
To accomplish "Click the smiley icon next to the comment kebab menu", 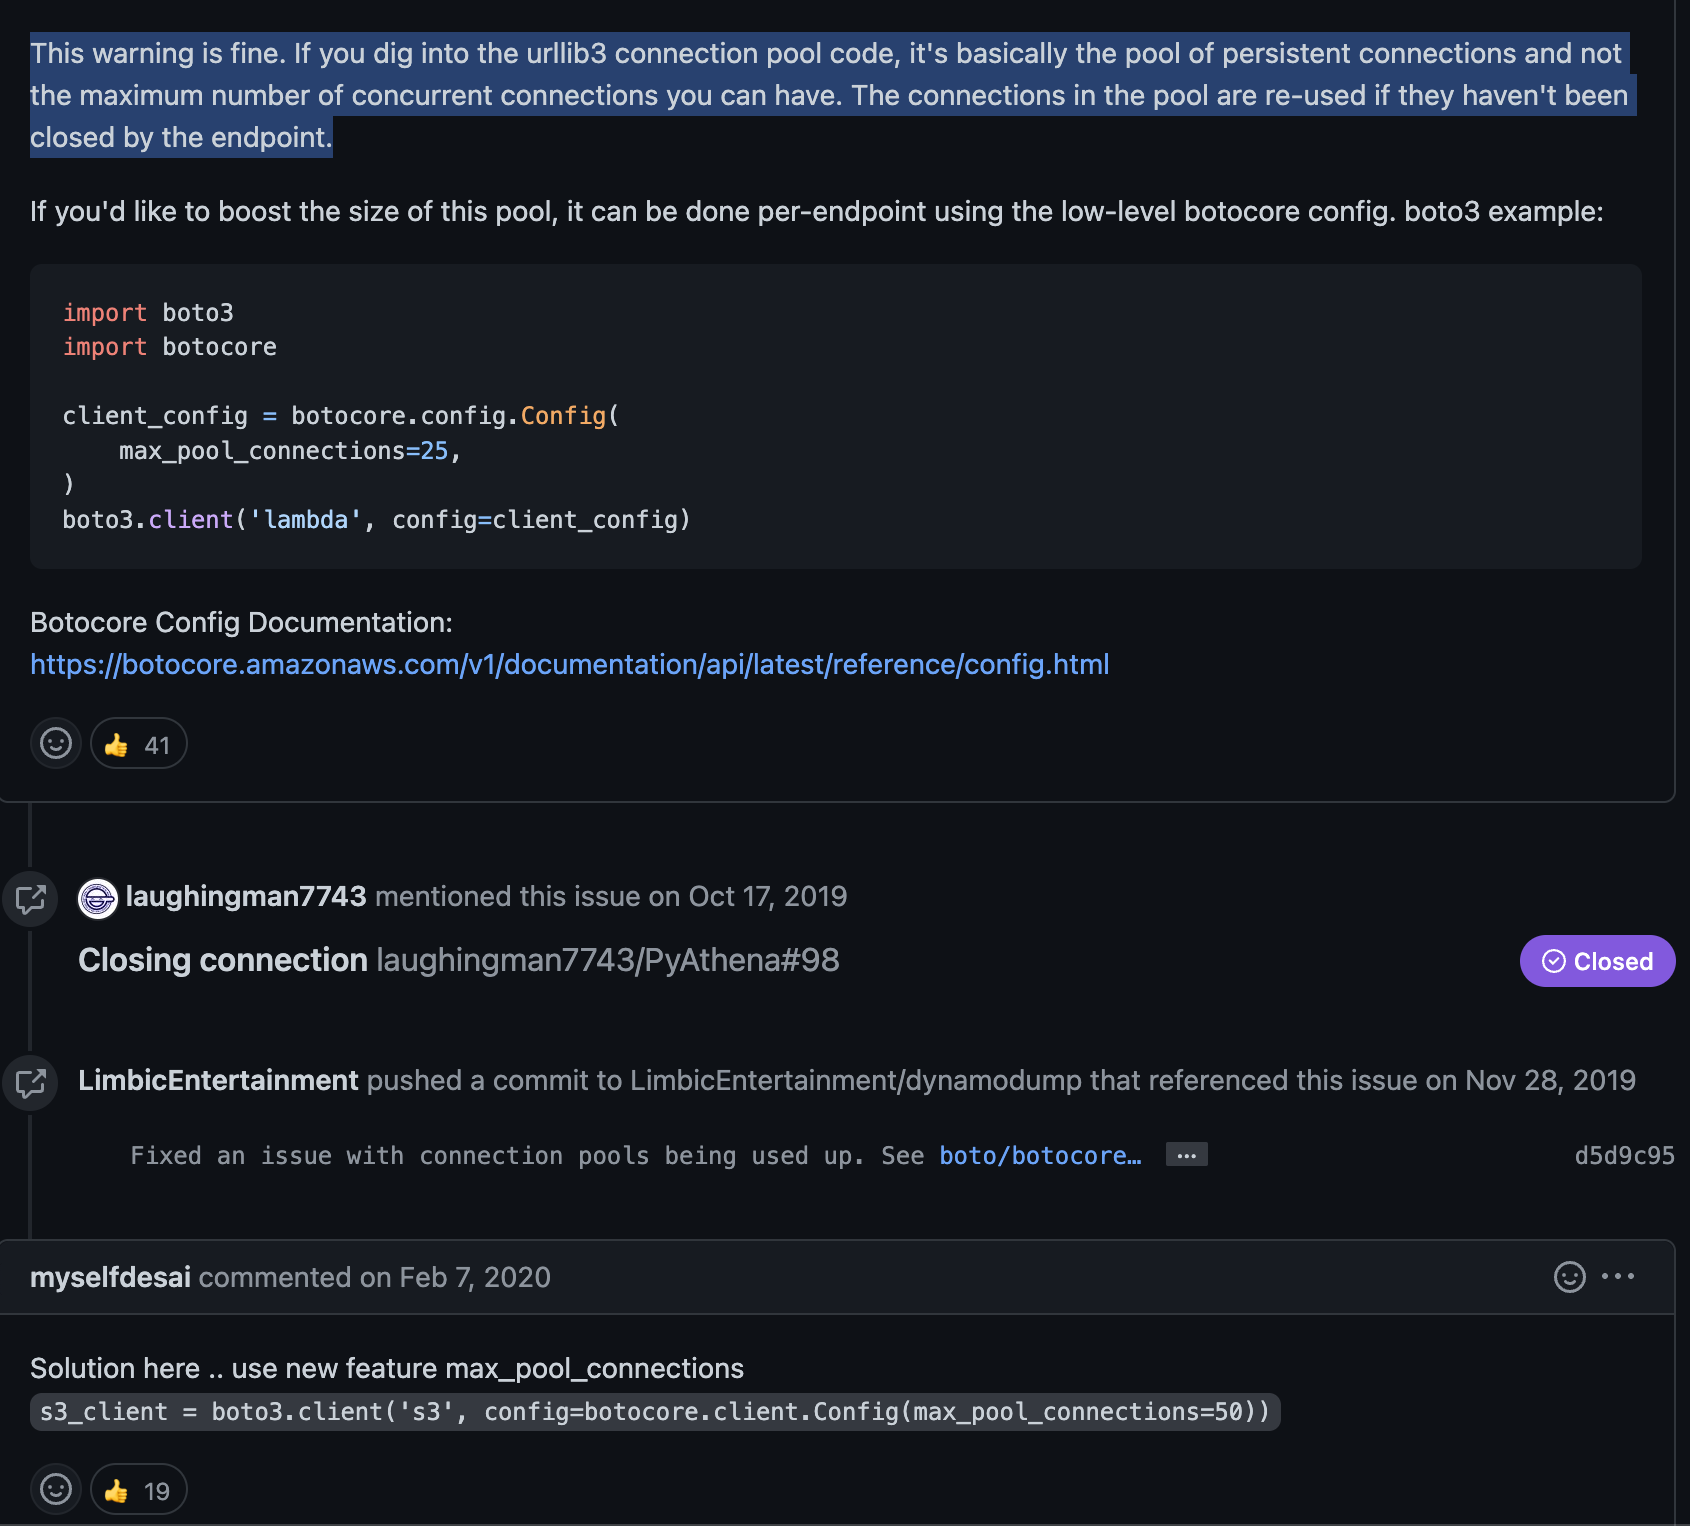I will tap(1567, 1277).
